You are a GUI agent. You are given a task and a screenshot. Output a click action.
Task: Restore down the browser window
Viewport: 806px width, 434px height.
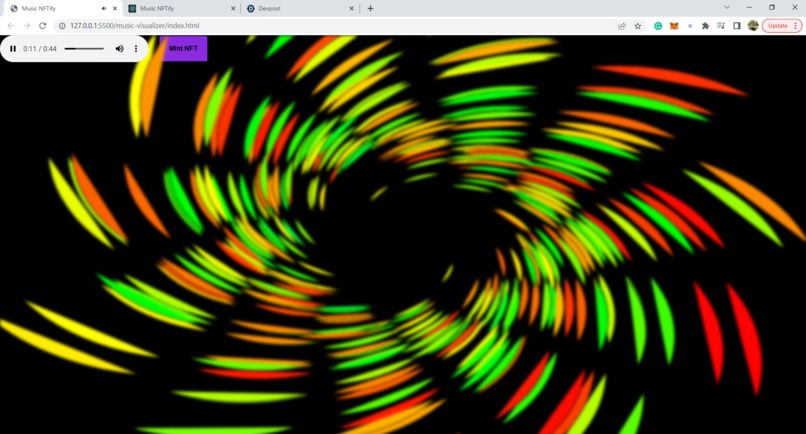(772, 7)
